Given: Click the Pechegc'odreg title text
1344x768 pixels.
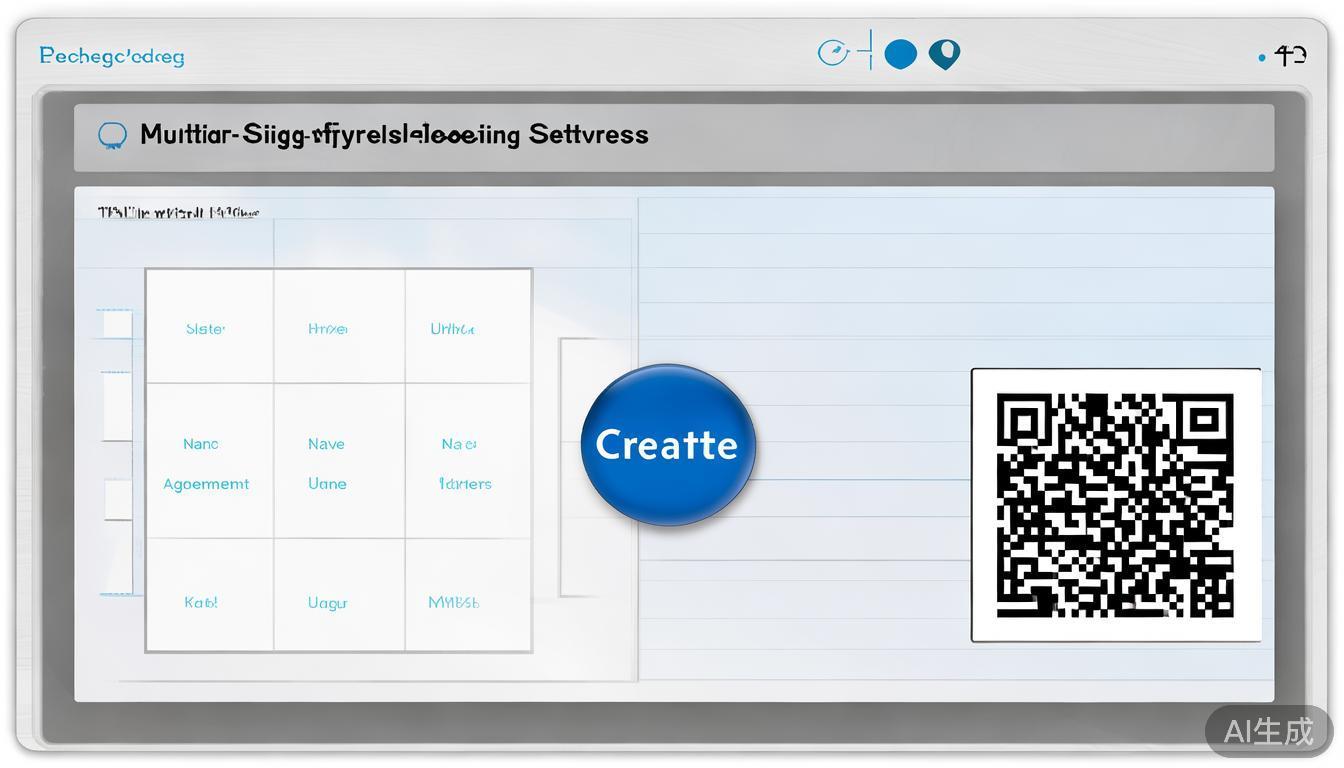Looking at the screenshot, I should coord(112,56).
